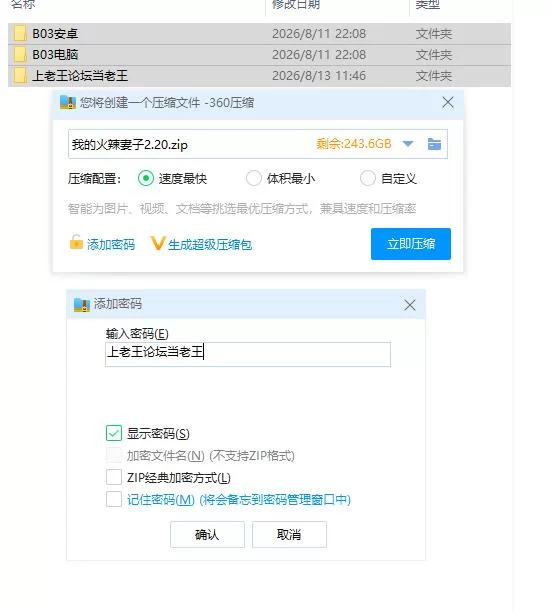Click the 添加密码 link
551x611 pixels.
[111, 245]
